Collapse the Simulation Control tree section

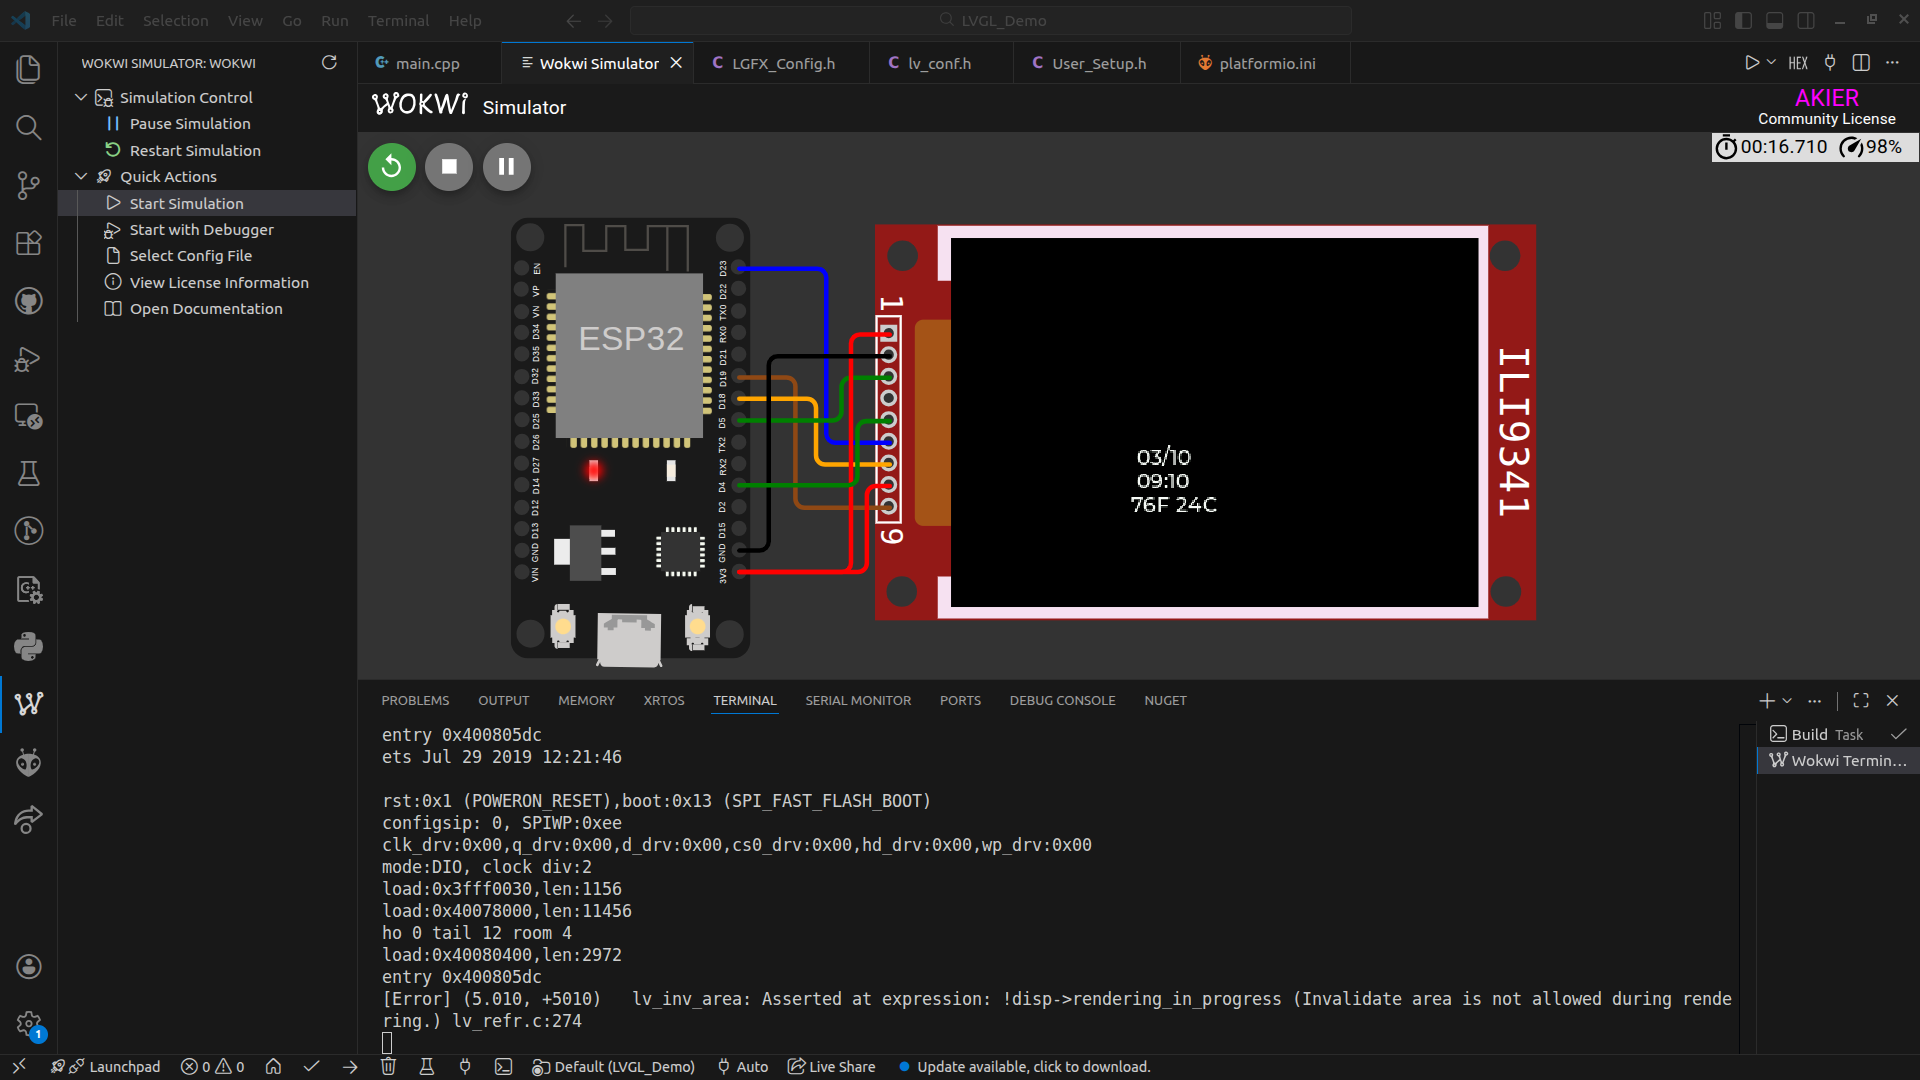[81, 97]
